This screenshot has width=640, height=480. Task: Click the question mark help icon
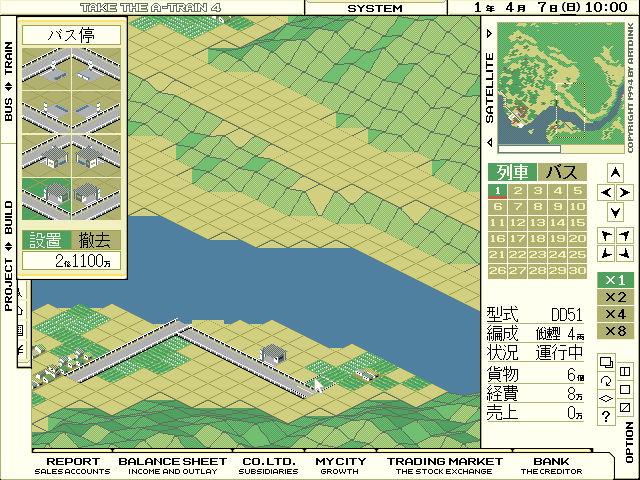tap(606, 417)
